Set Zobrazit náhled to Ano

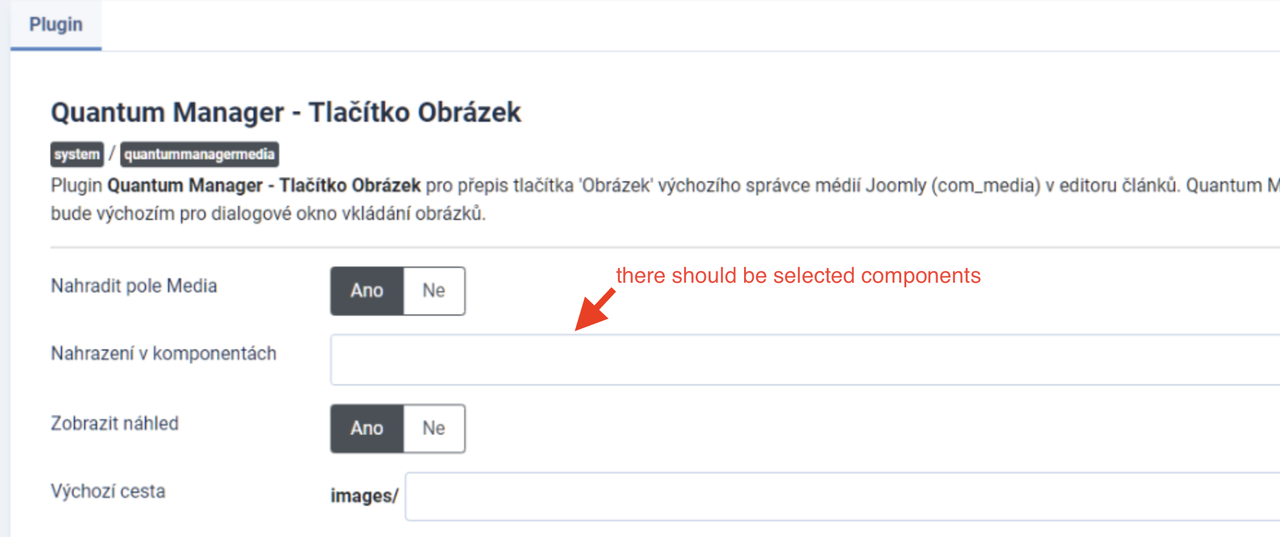pos(367,428)
